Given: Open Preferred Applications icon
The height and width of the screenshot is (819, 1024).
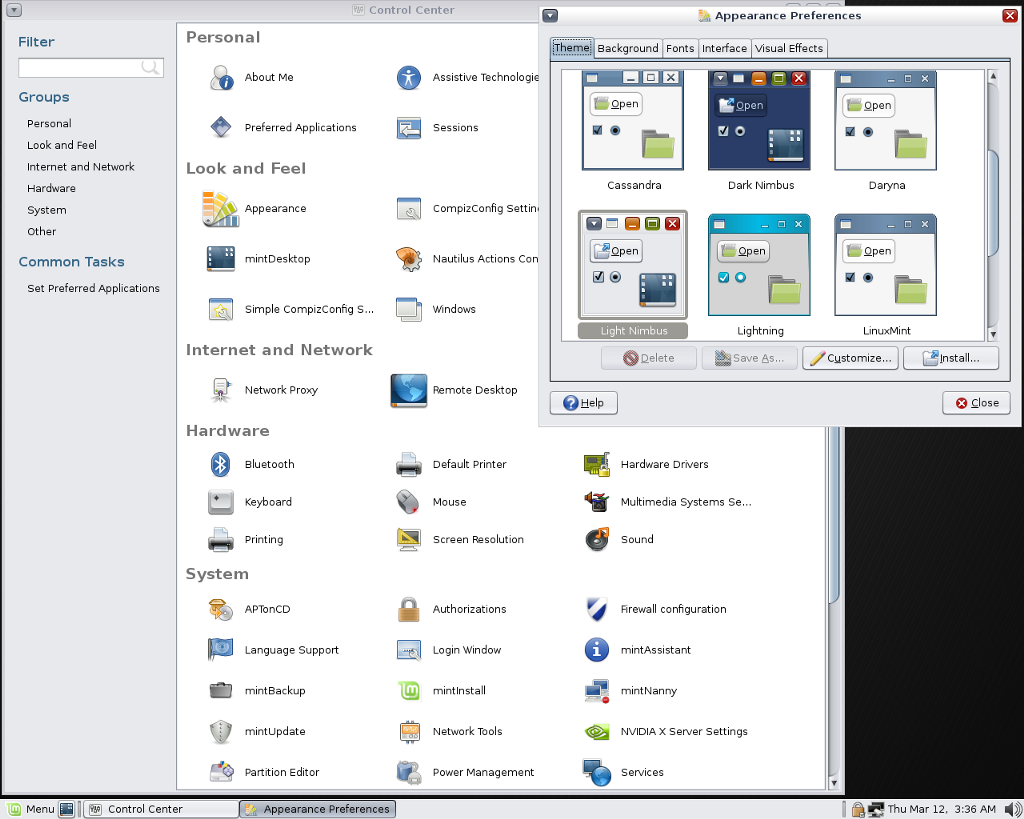Looking at the screenshot, I should coord(221,127).
